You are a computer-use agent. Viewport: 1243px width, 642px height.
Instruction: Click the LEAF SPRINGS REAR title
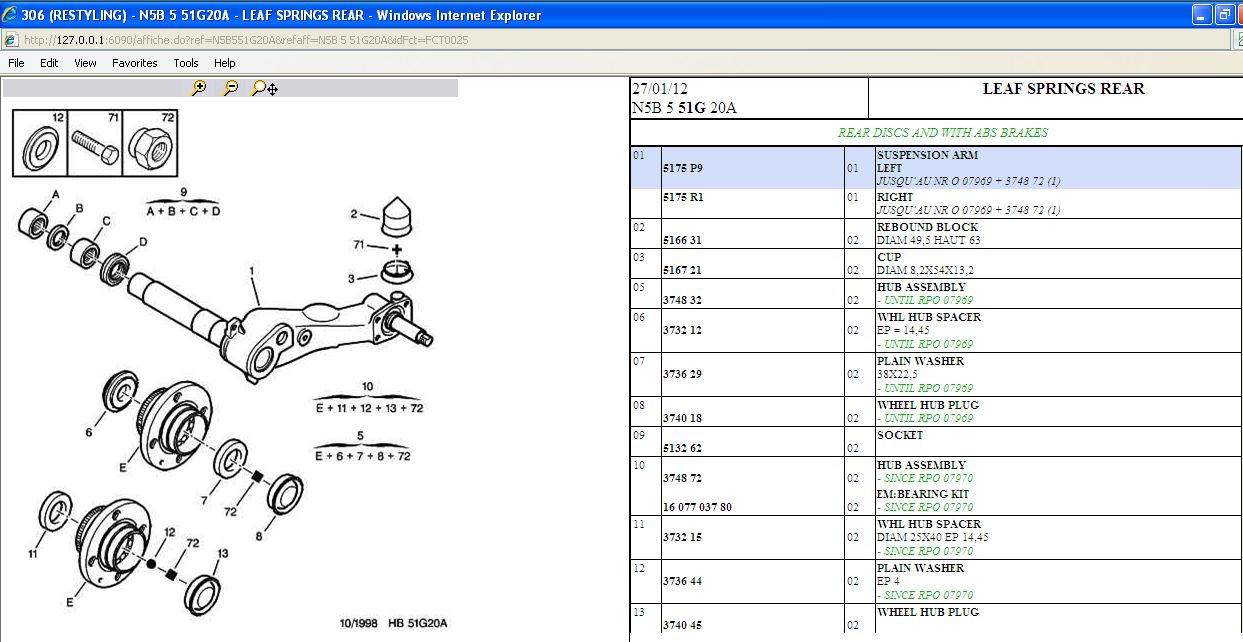[x=1064, y=88]
